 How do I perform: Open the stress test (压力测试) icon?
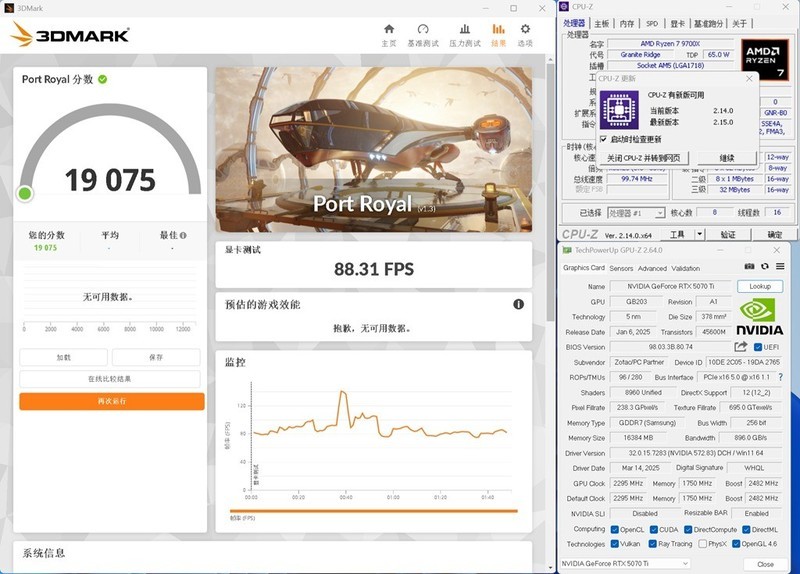(x=464, y=29)
